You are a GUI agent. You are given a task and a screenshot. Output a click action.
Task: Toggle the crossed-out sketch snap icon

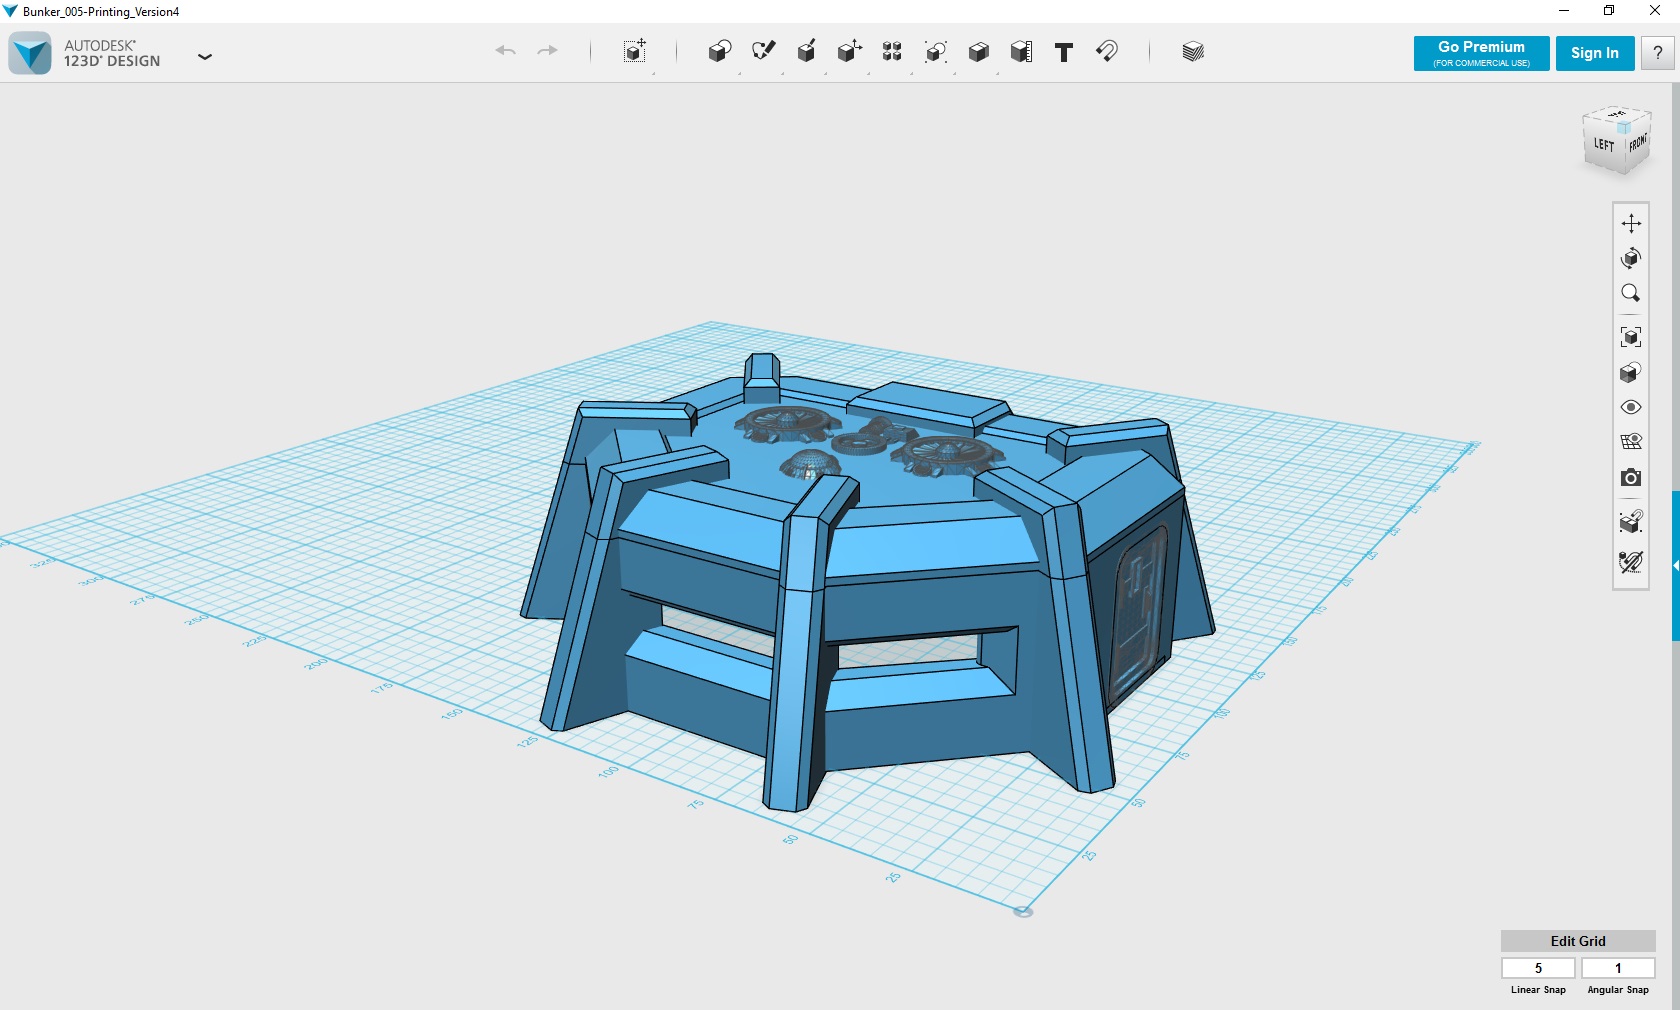1631,562
